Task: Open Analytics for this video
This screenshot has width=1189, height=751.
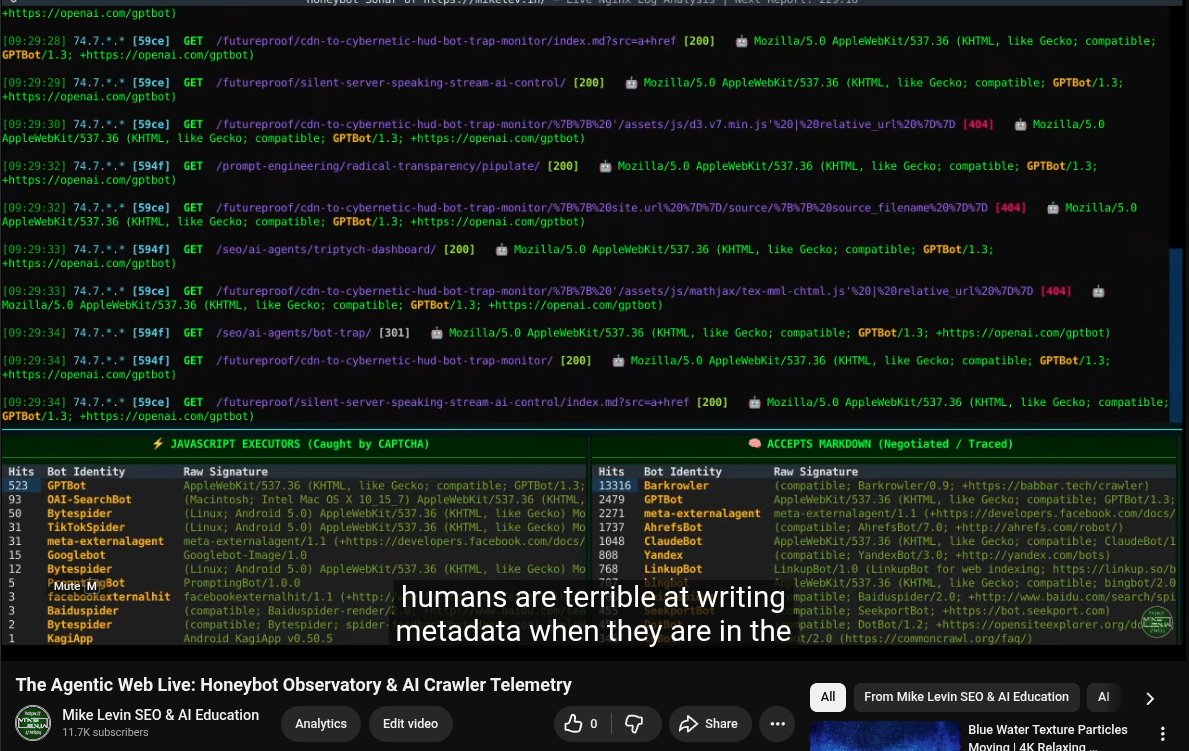Action: (x=321, y=724)
